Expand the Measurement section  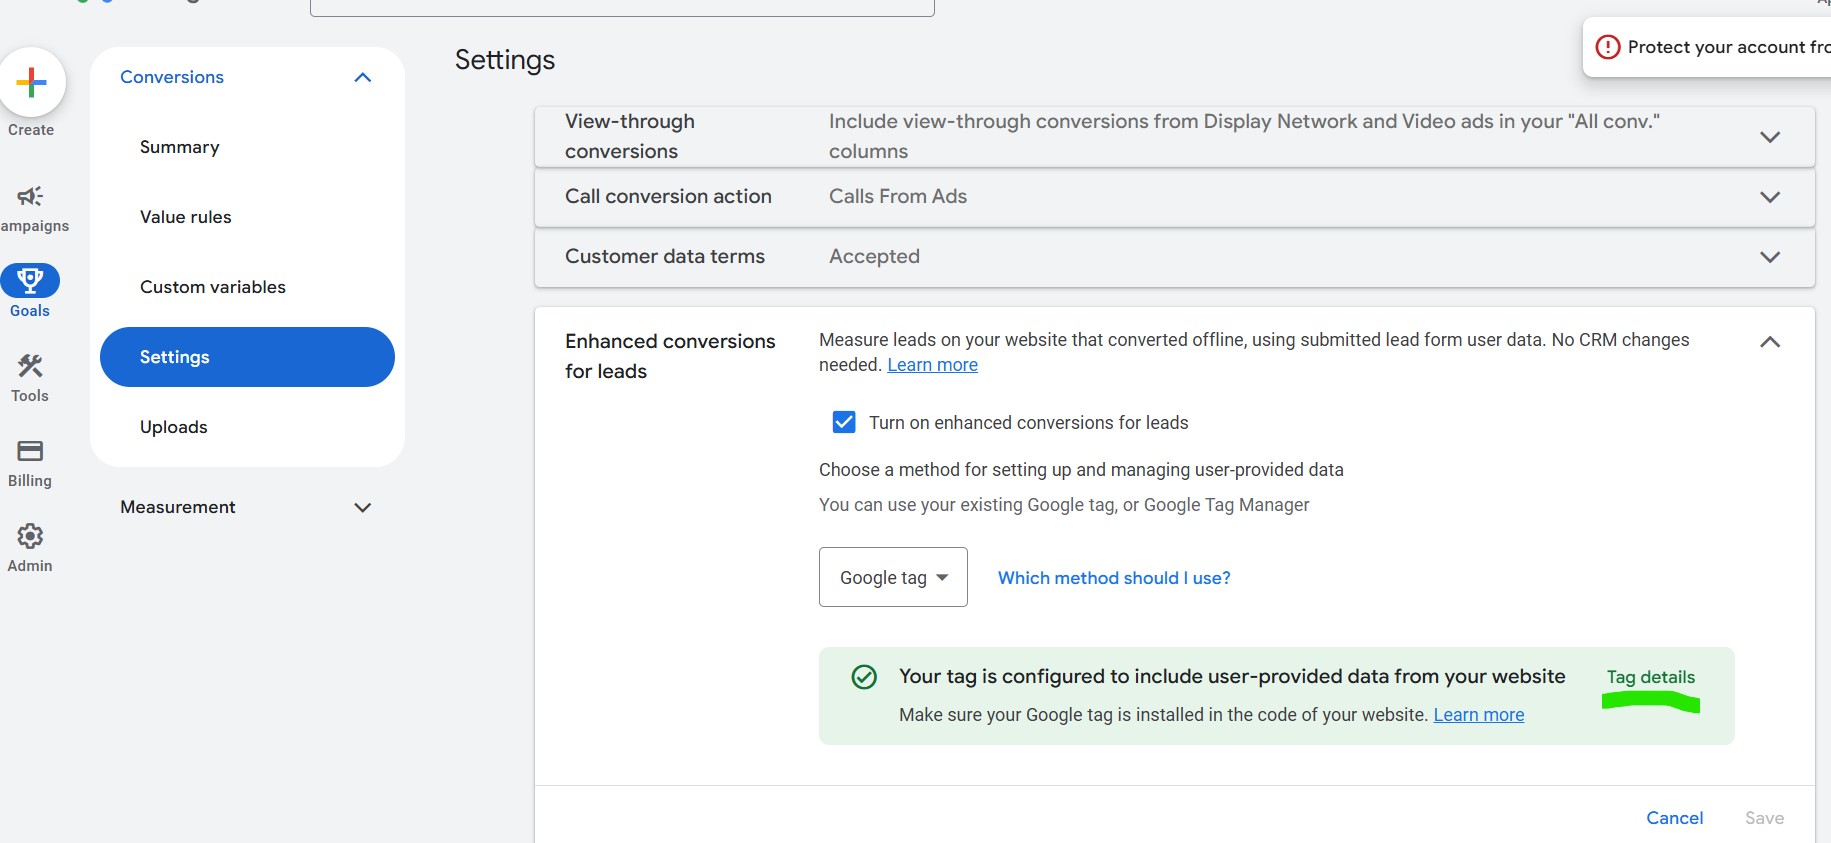247,507
